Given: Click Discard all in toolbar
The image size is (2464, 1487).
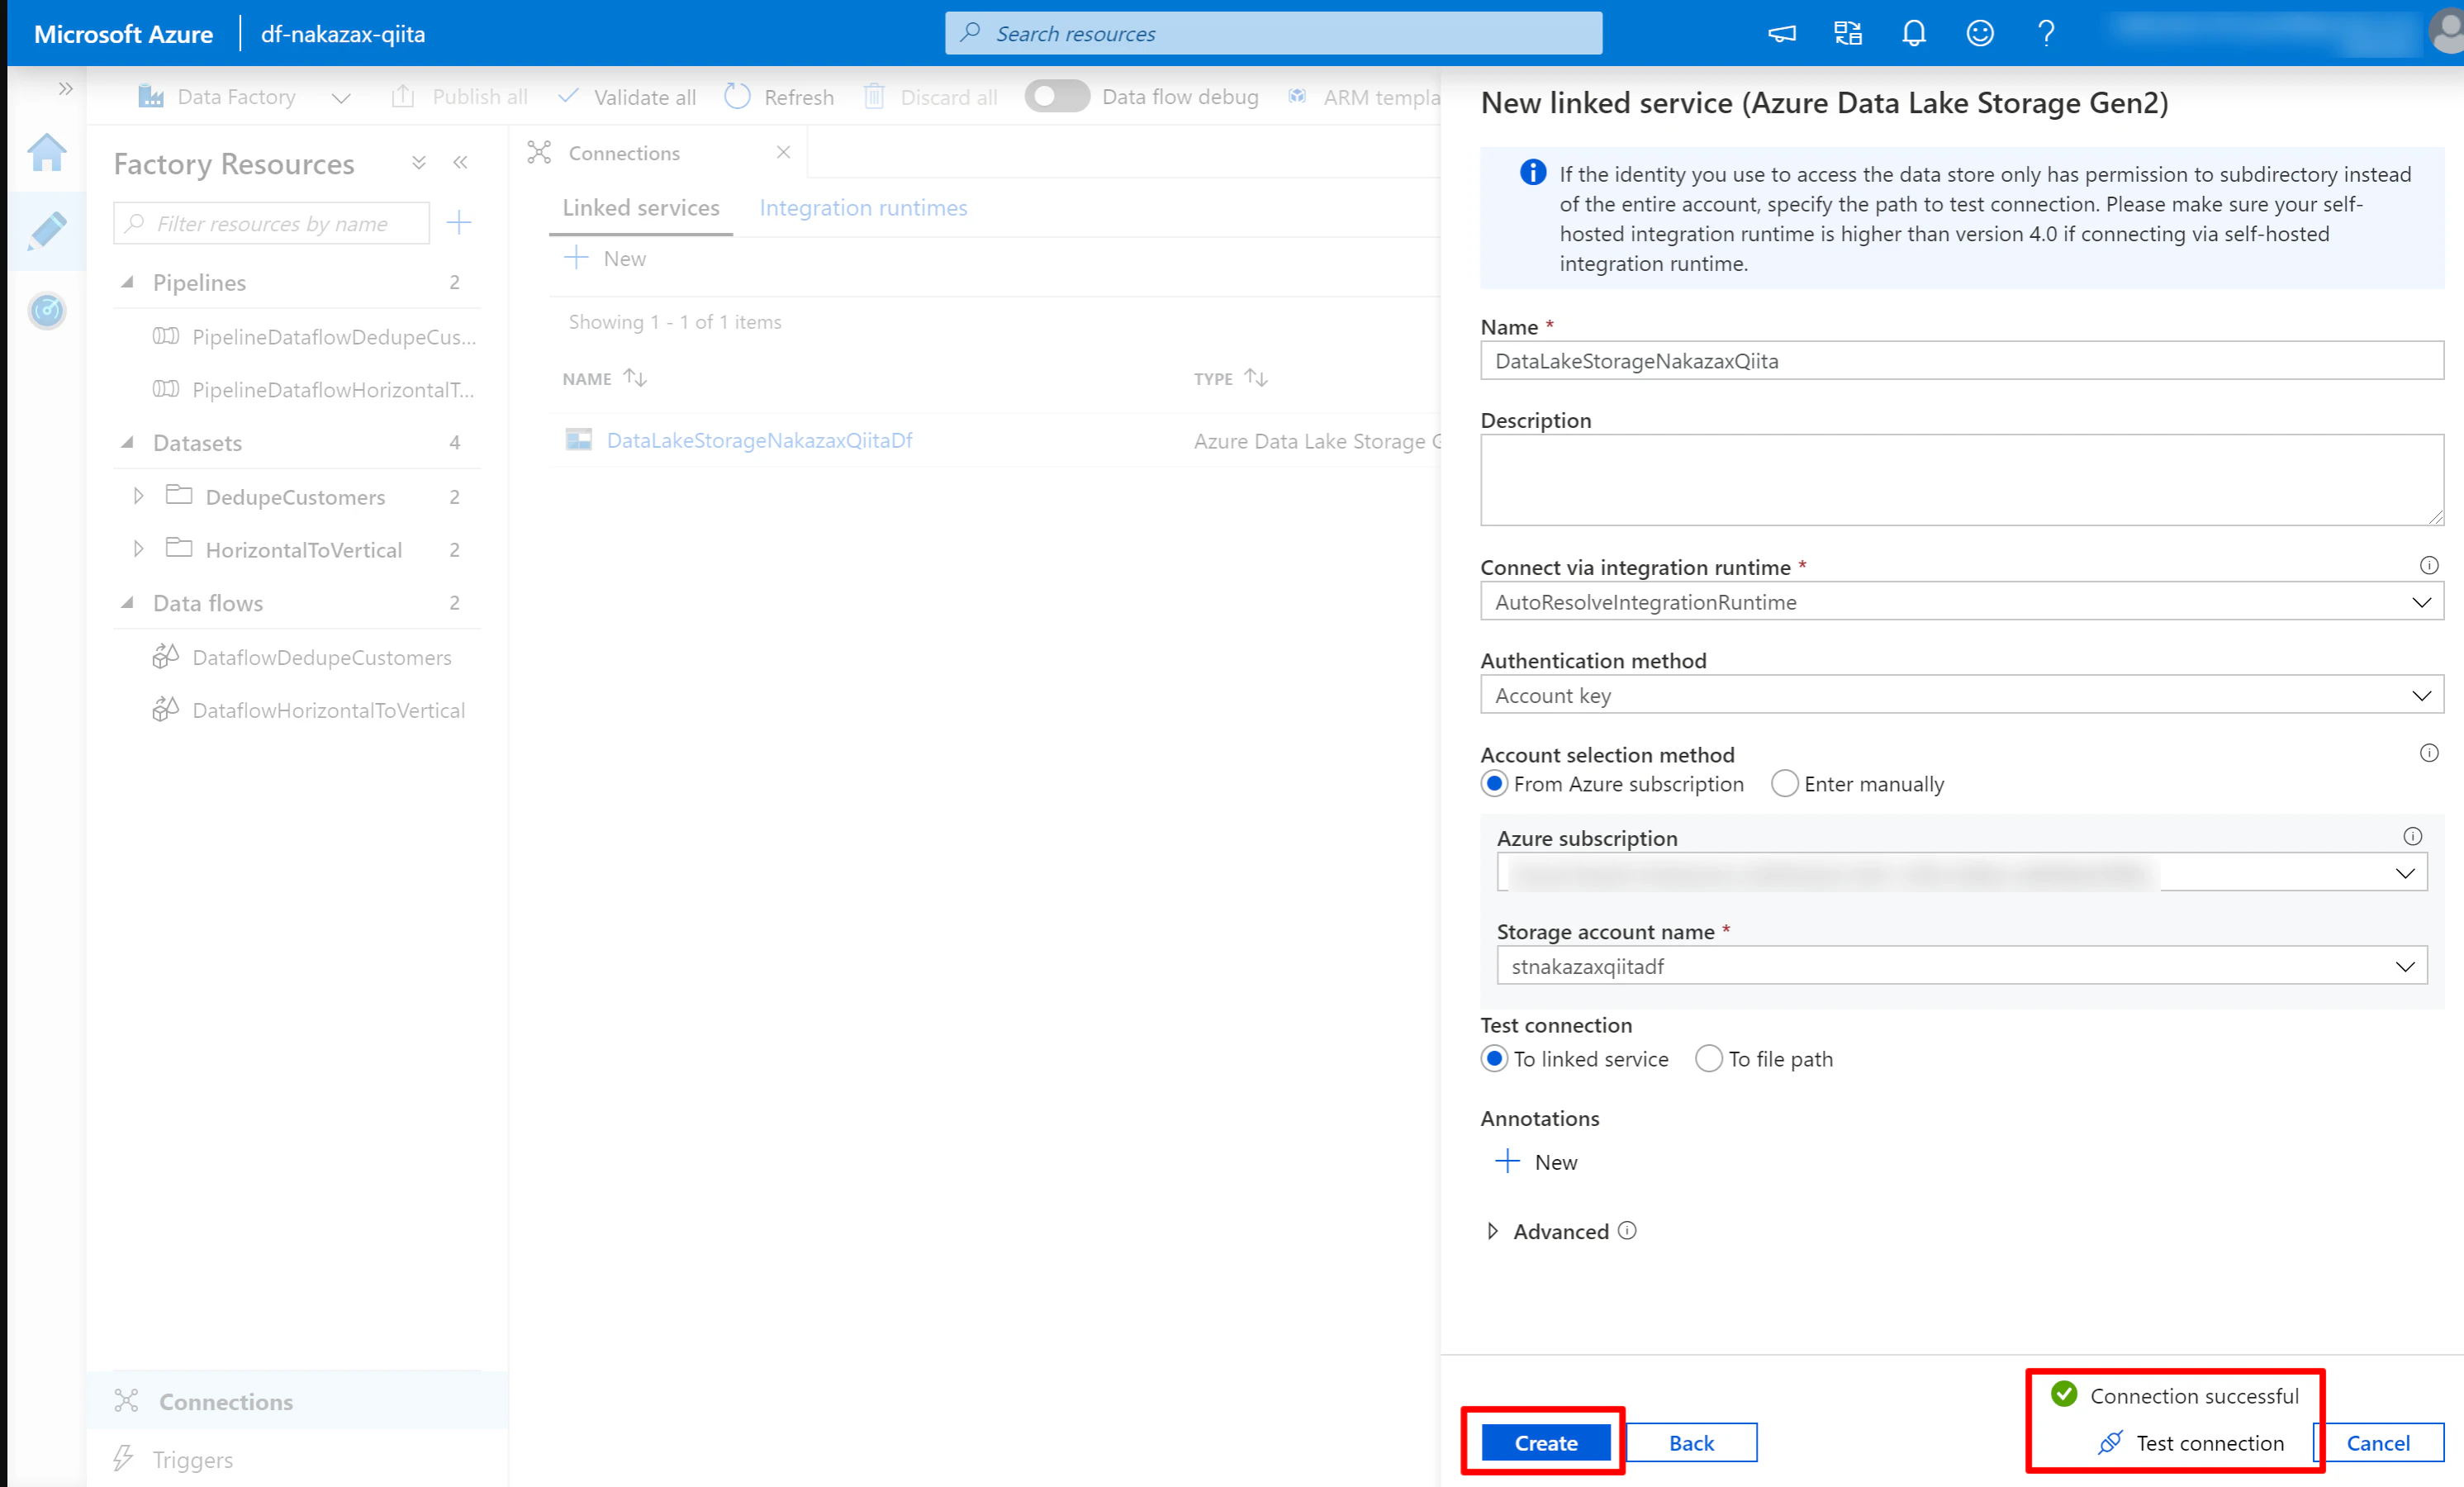Looking at the screenshot, I should point(930,97).
